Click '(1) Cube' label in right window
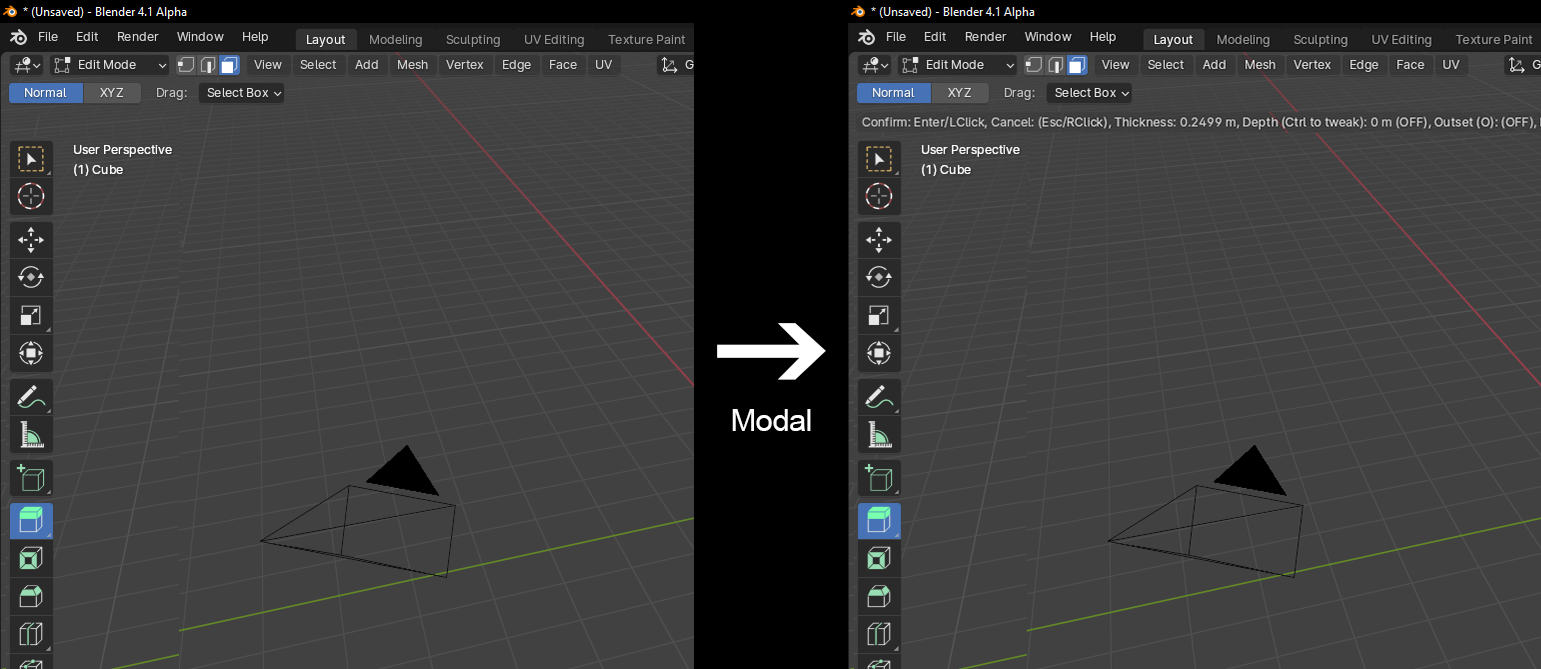 pos(946,170)
